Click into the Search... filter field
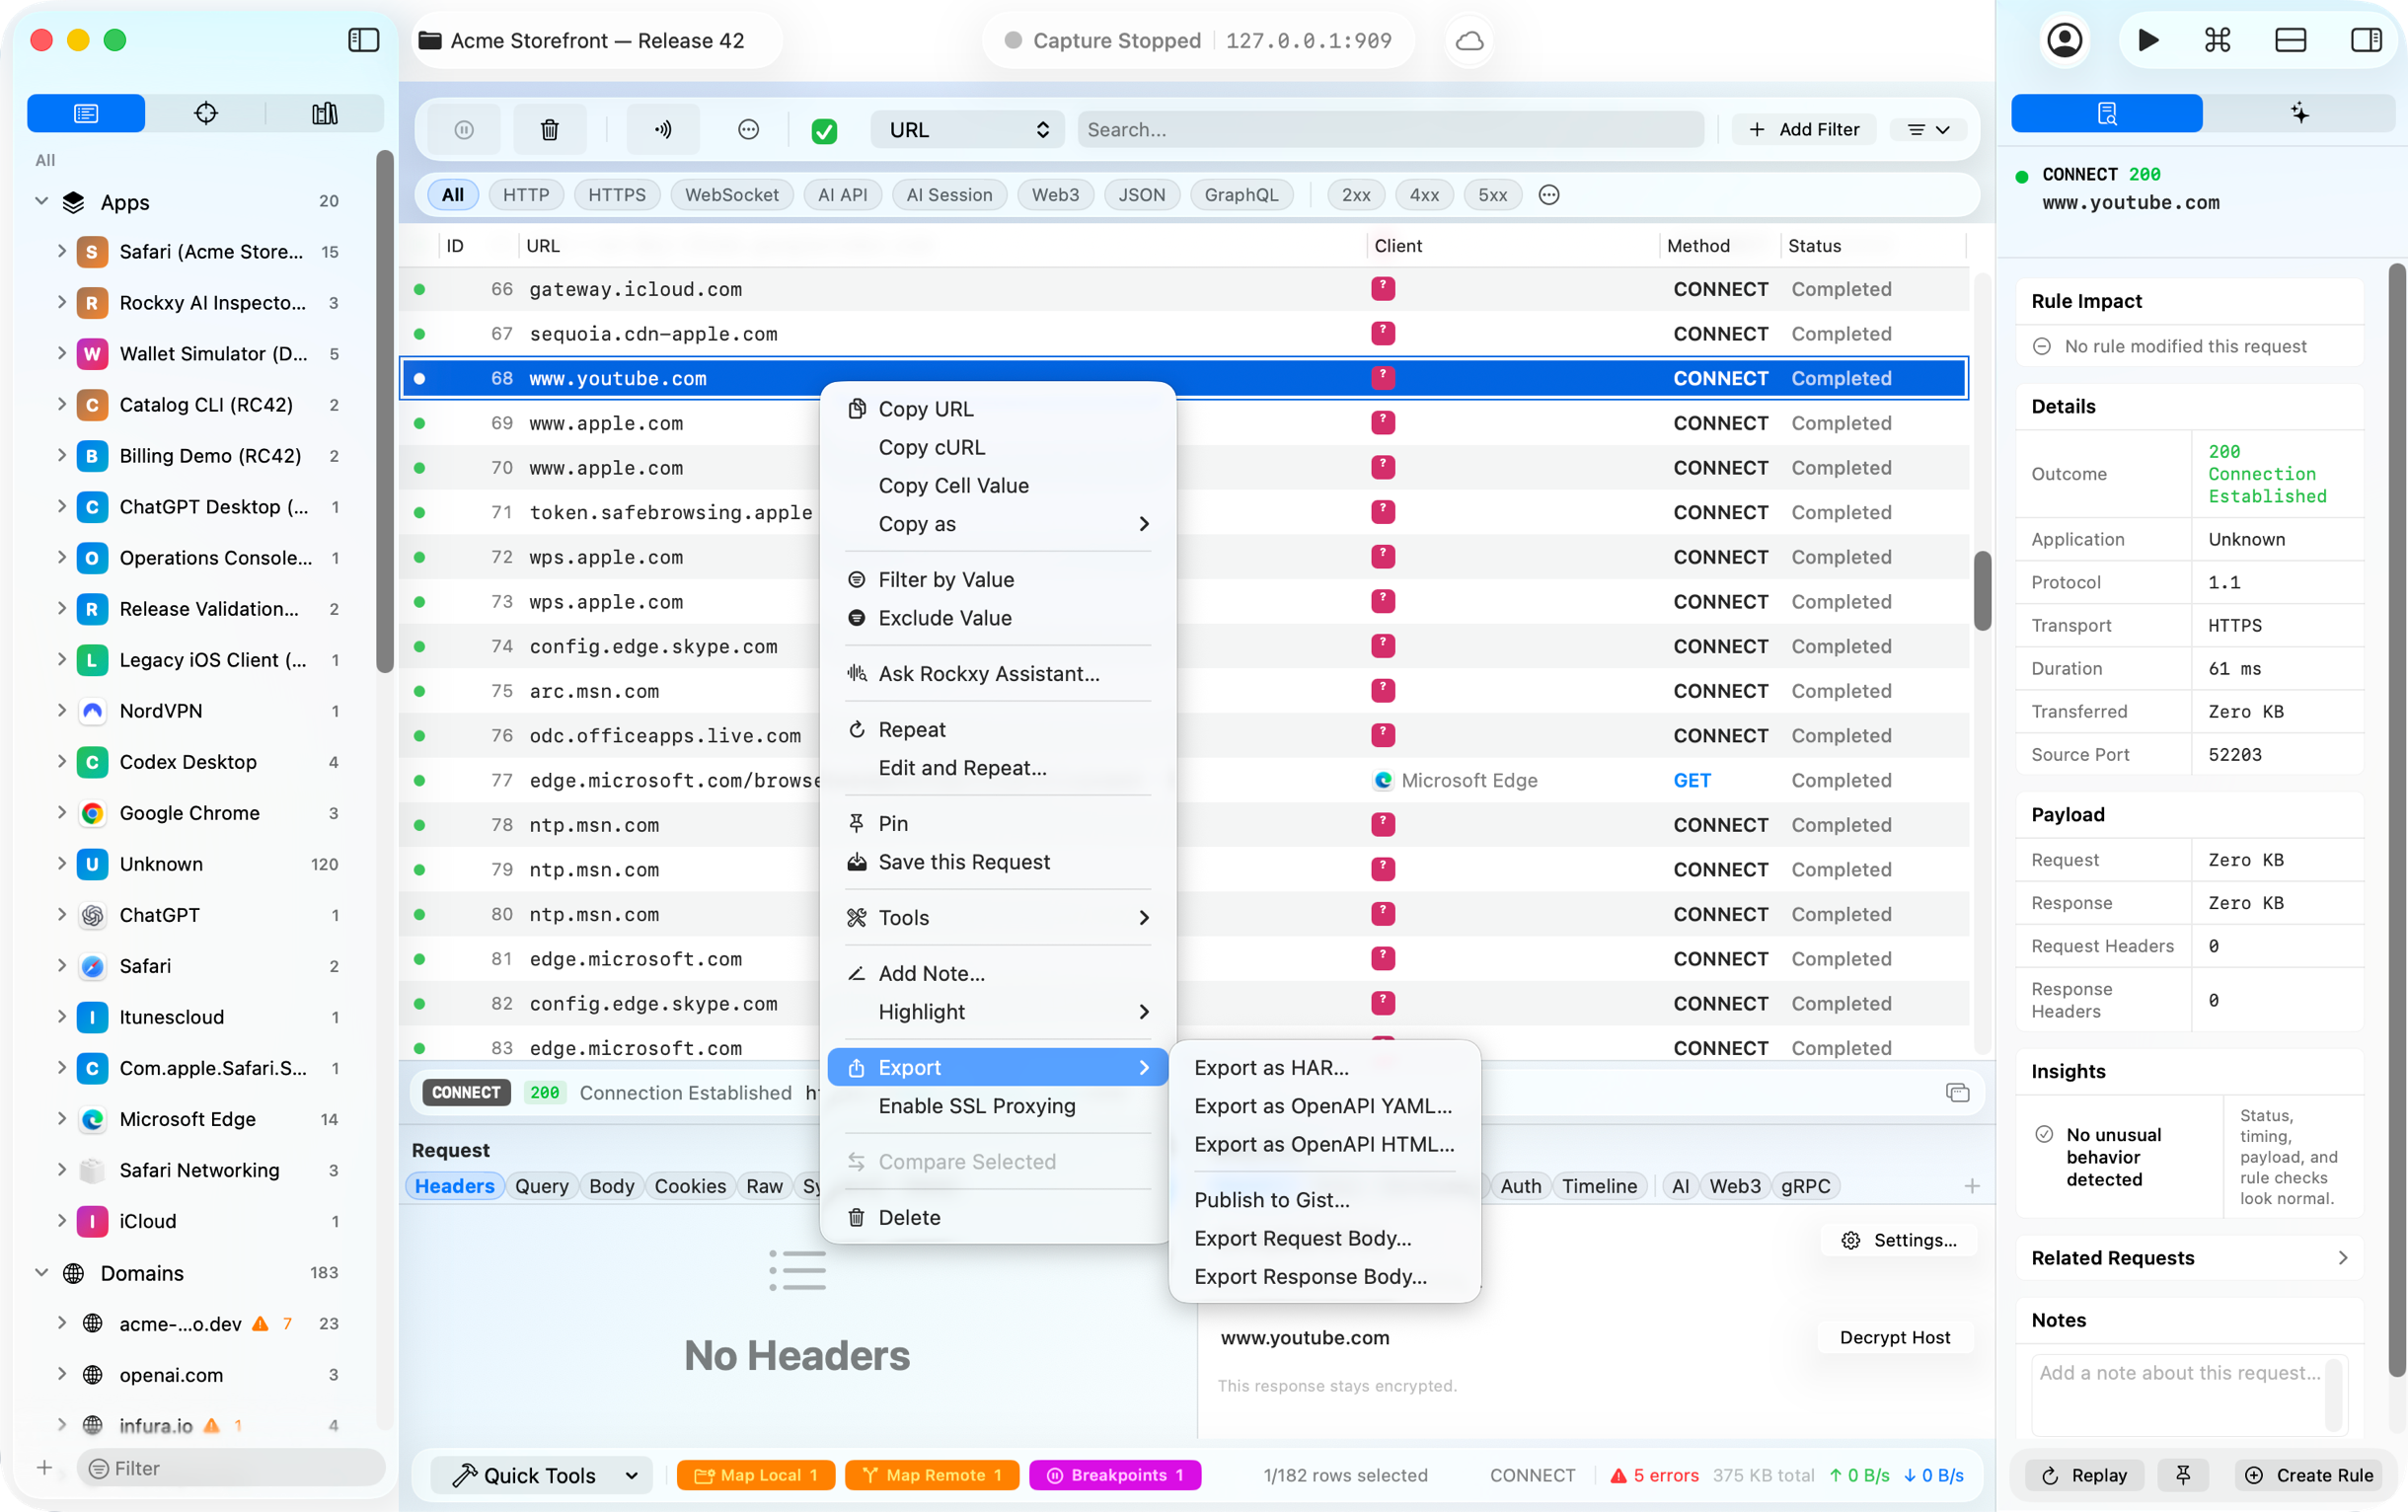This screenshot has width=2408, height=1512. coord(1390,130)
